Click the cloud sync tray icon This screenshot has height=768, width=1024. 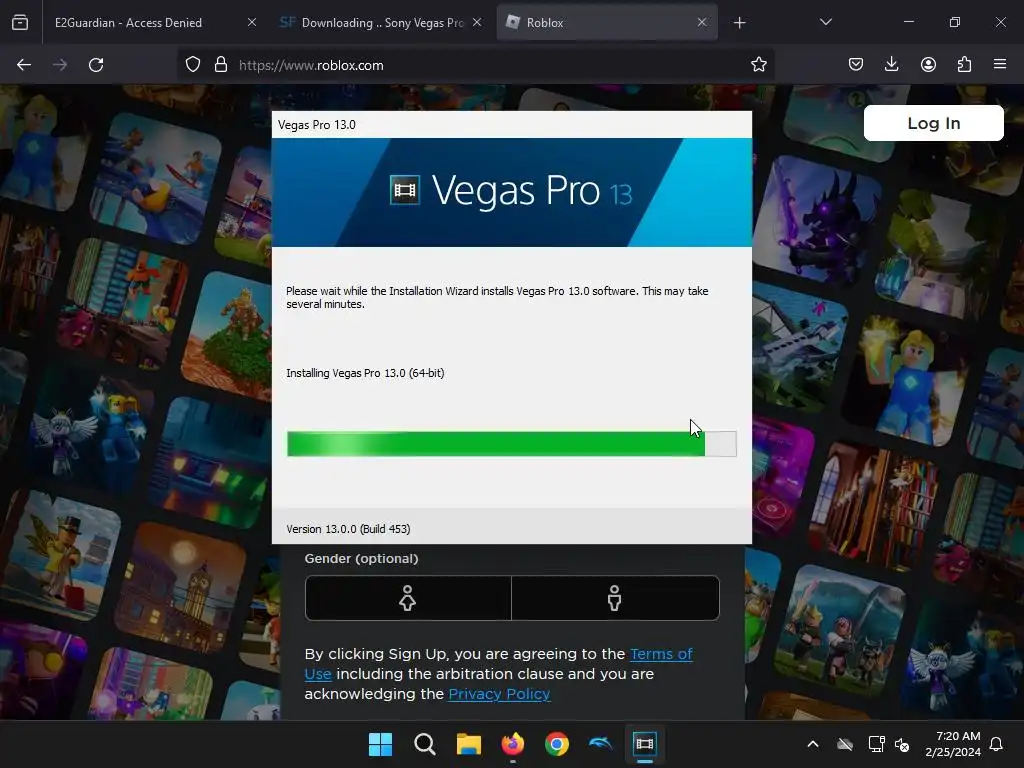(844, 744)
